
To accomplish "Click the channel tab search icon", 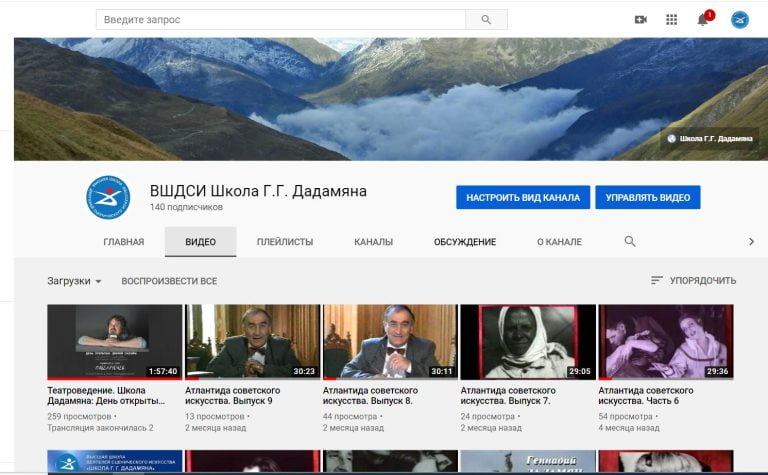I will (x=630, y=241).
